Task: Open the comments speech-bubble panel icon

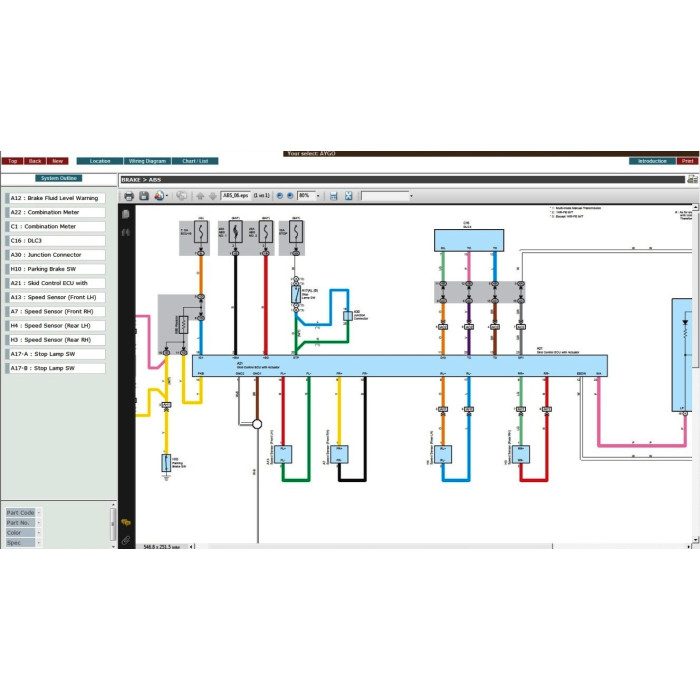Action: pos(126,522)
